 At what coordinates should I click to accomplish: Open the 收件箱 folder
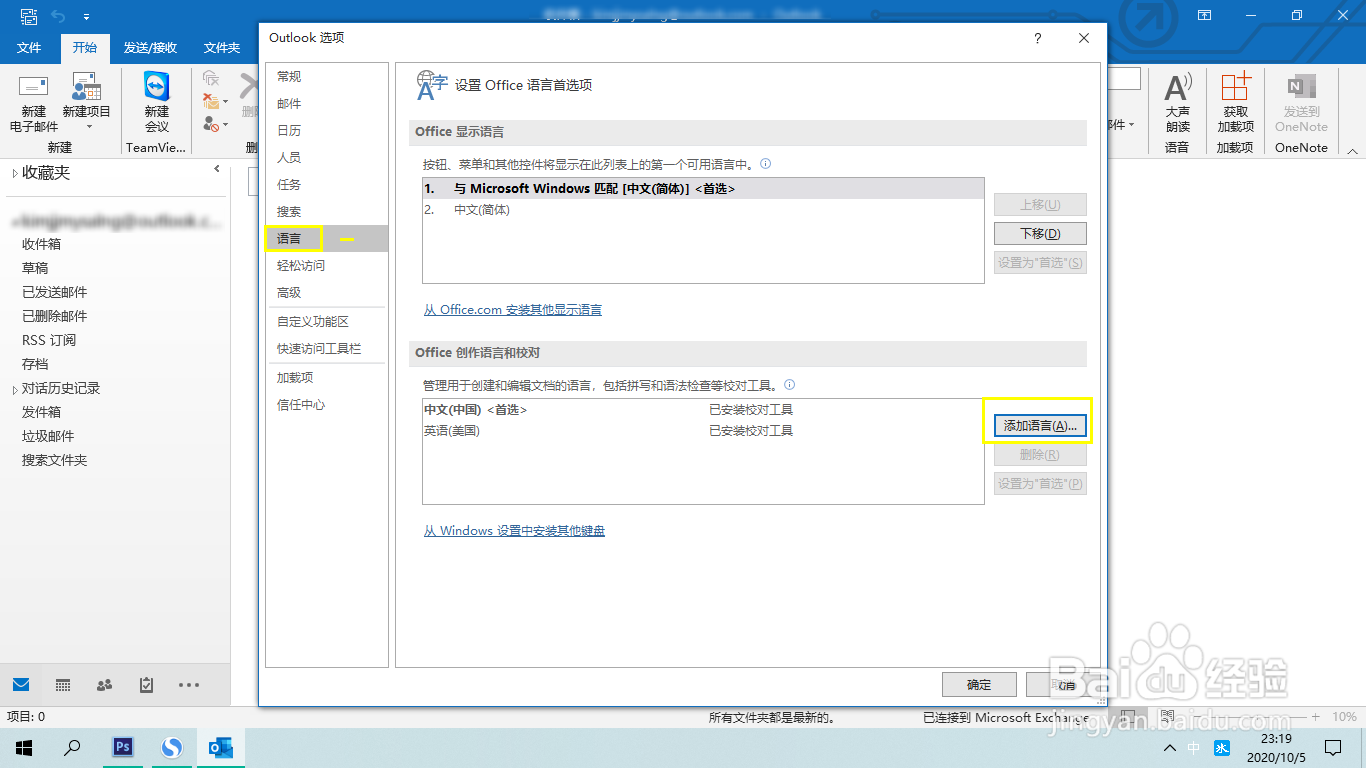pyautogui.click(x=42, y=244)
